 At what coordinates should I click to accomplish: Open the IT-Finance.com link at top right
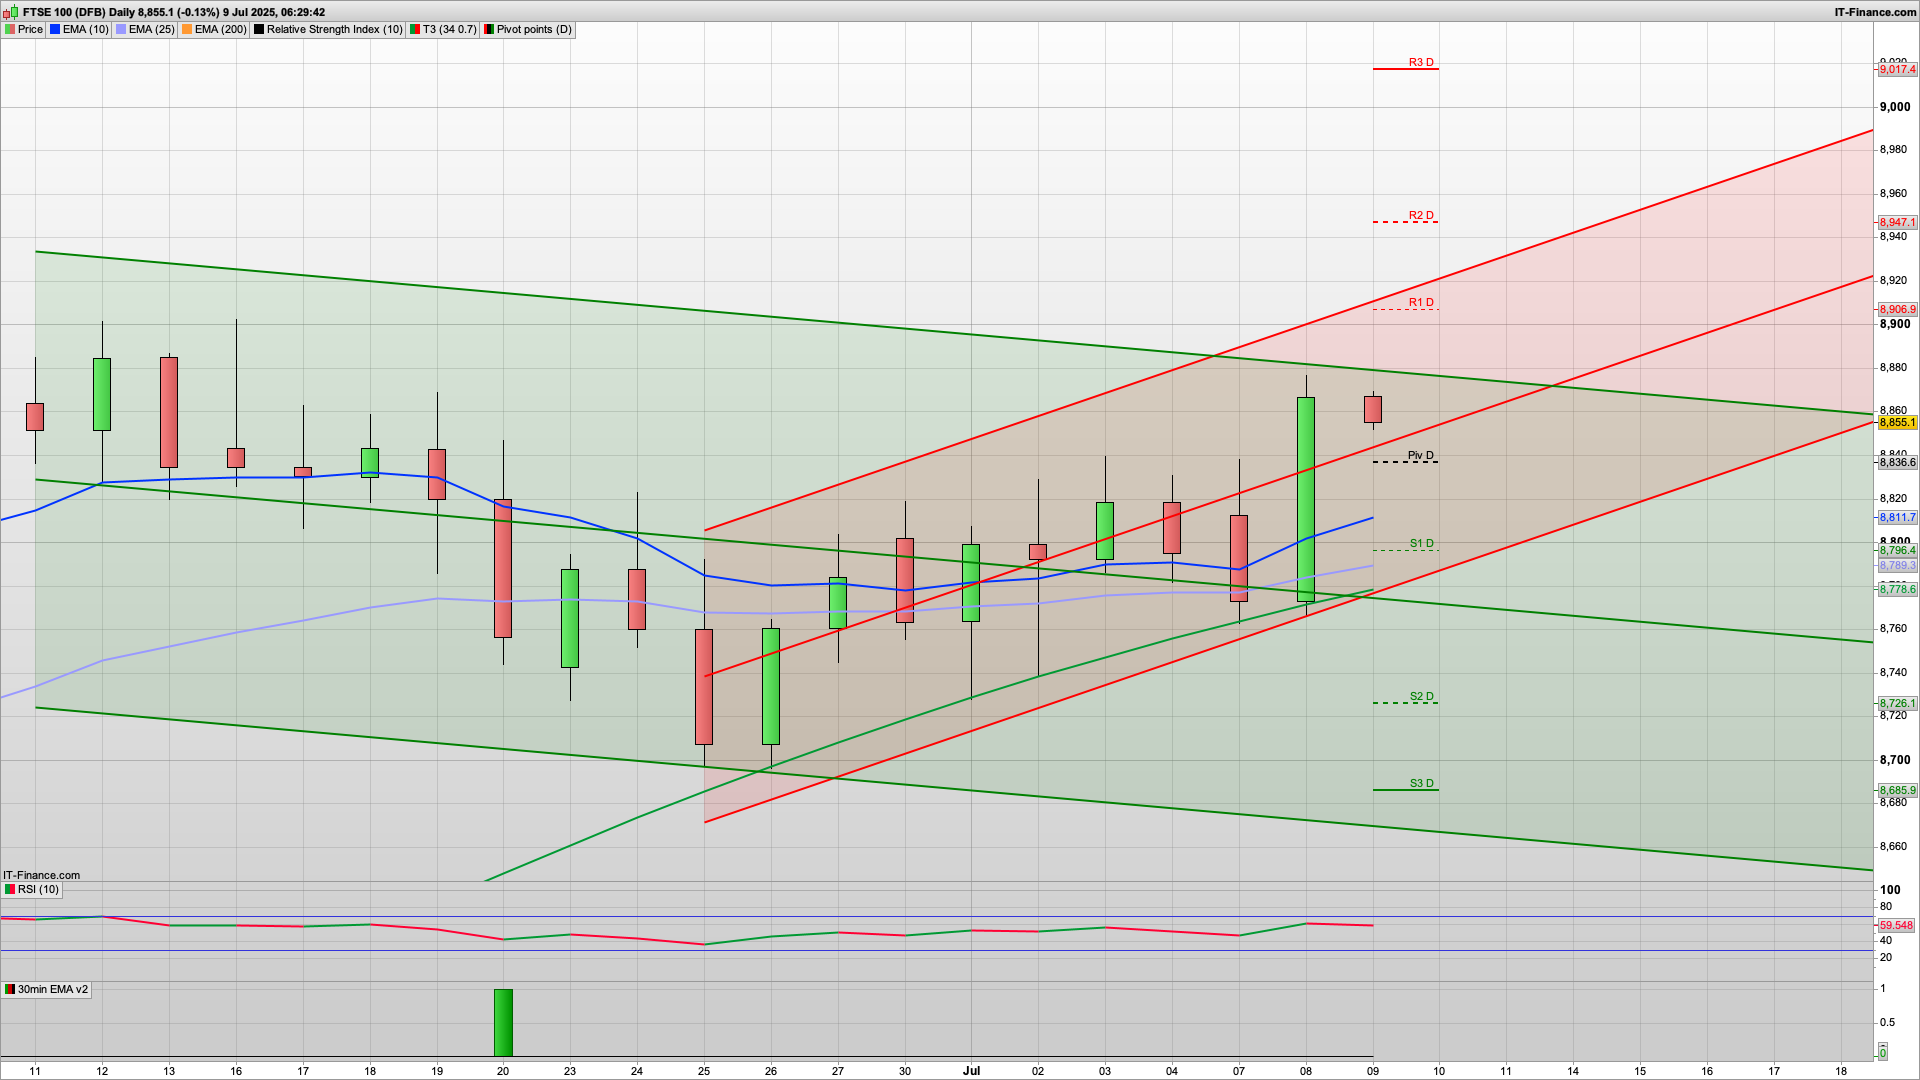1875,12
